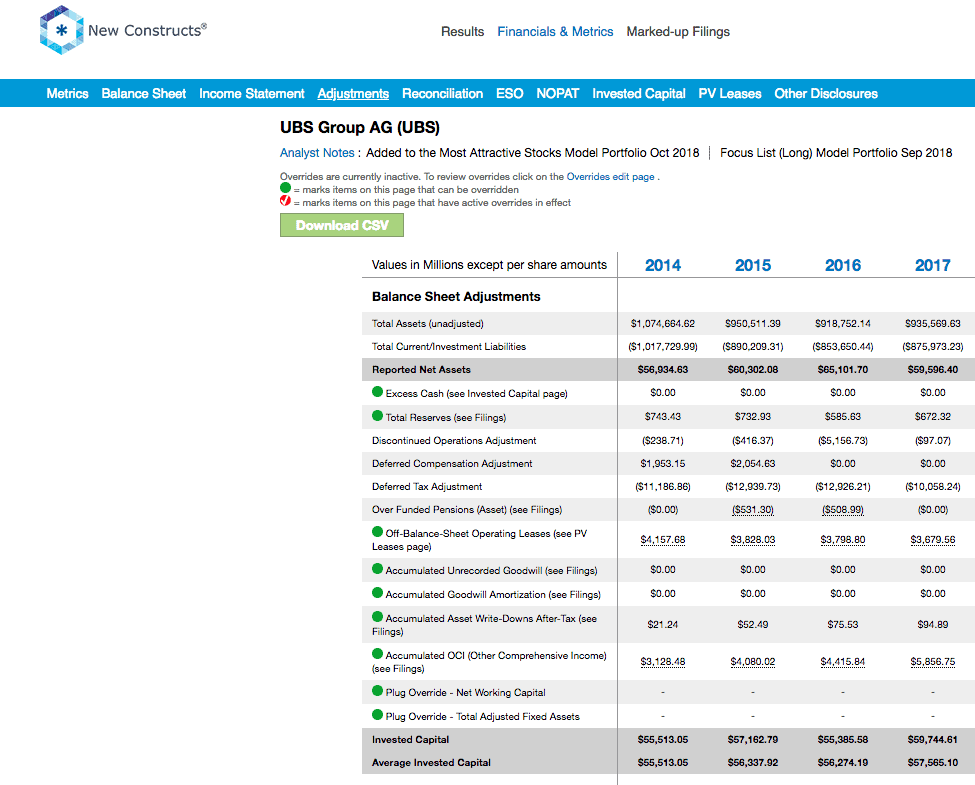Open the Invested Capital section
975x785 pixels.
click(639, 93)
